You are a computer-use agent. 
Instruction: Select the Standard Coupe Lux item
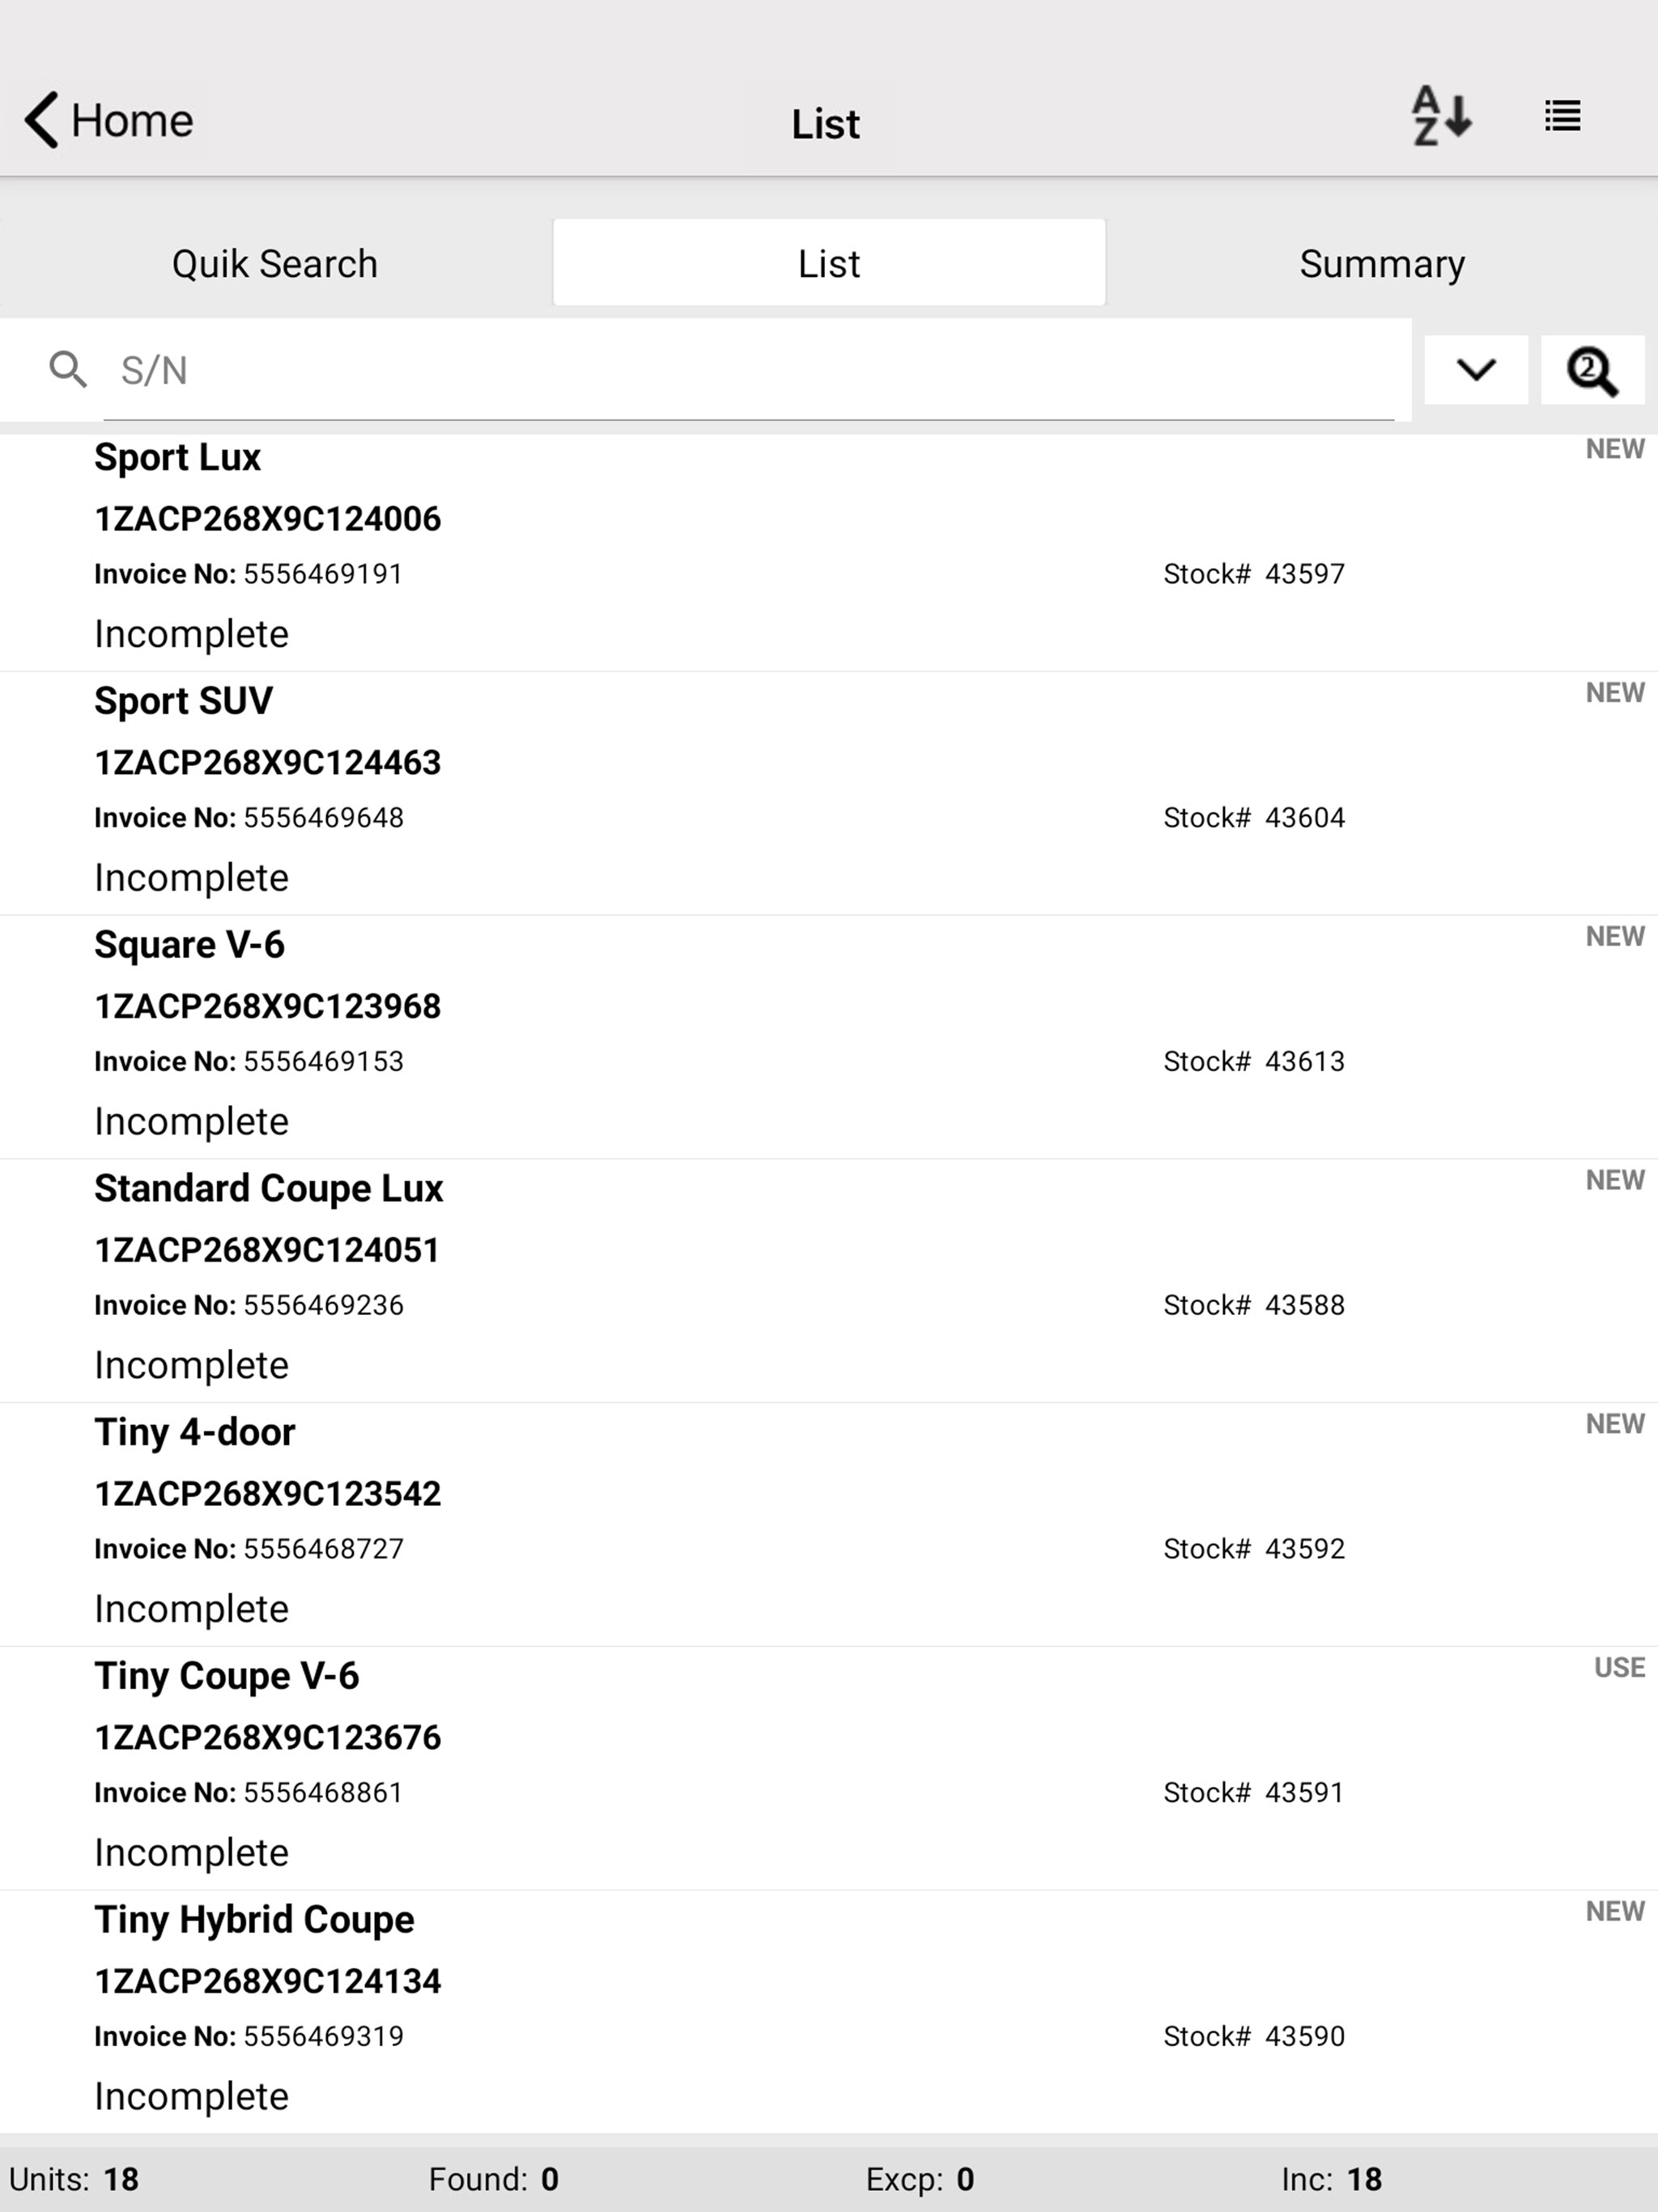point(829,1282)
